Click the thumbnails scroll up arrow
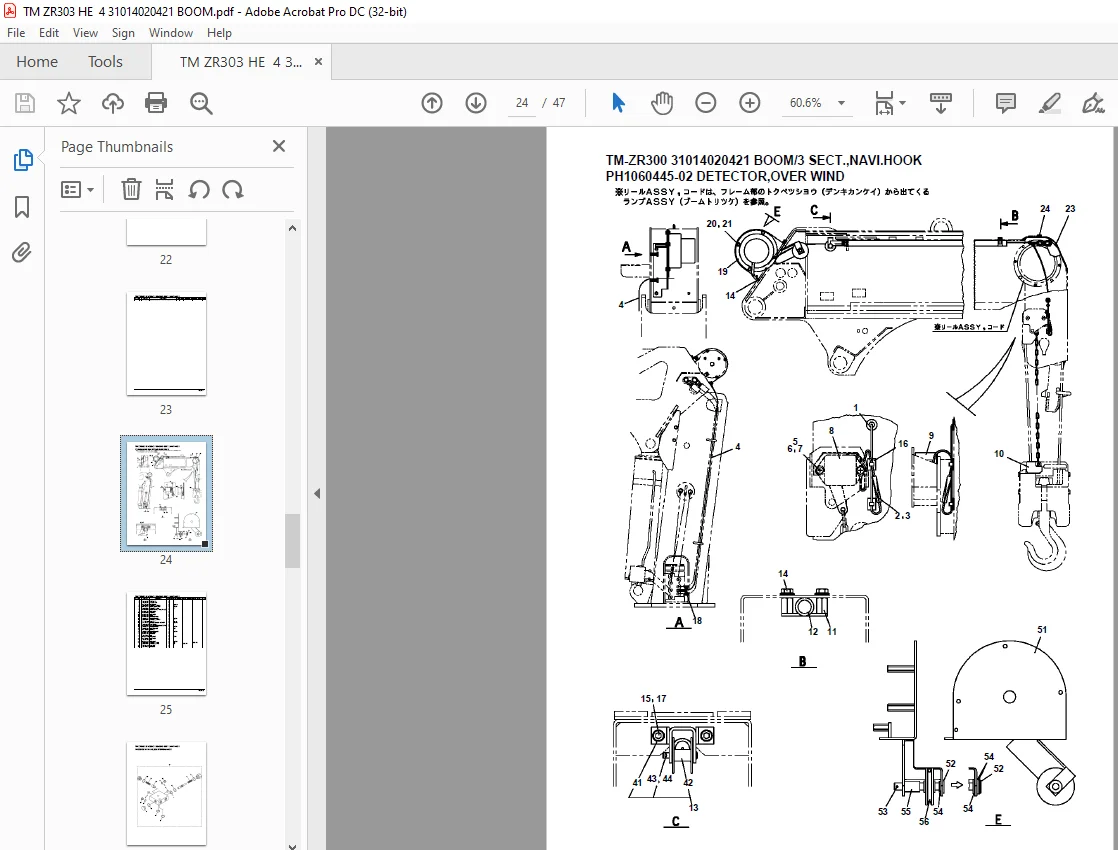The width and height of the screenshot is (1118, 850). [292, 228]
